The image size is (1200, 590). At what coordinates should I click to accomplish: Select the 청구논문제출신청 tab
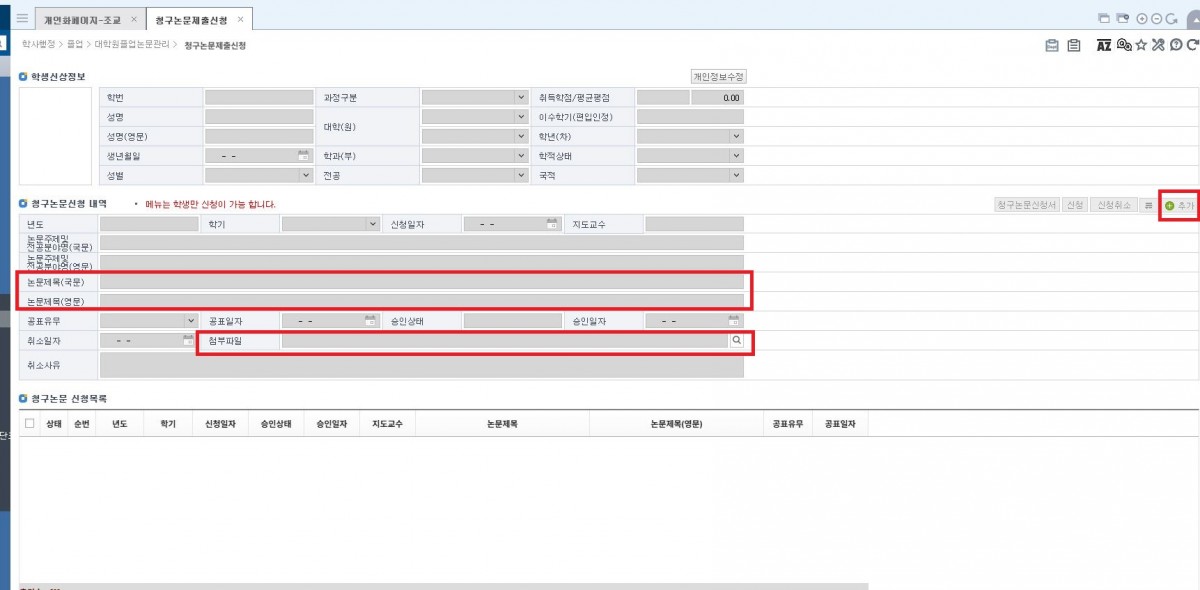[x=193, y=19]
